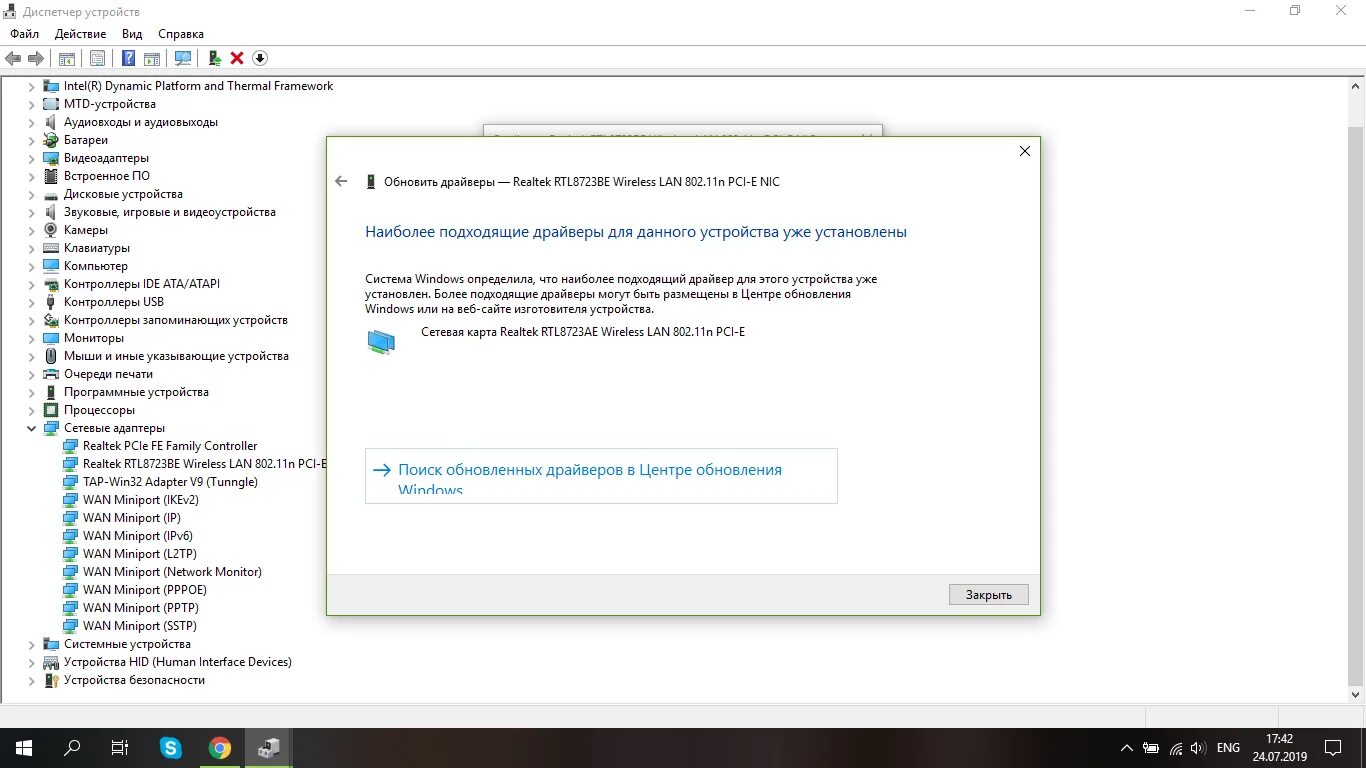Click the Update driver toolbar icon
This screenshot has width=1366, height=768.
pos(215,58)
